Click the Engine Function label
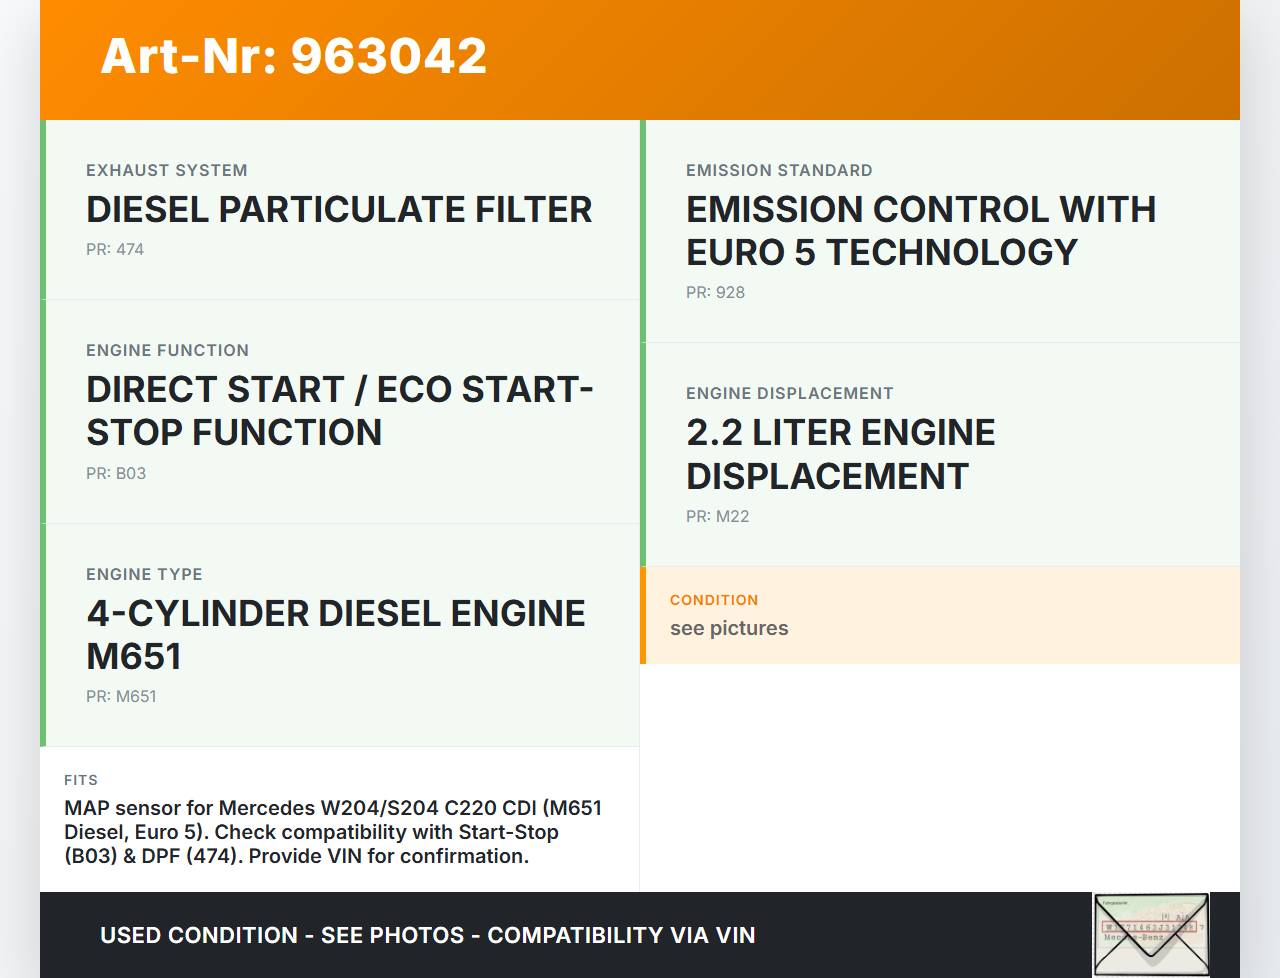The image size is (1280, 978). coord(167,351)
